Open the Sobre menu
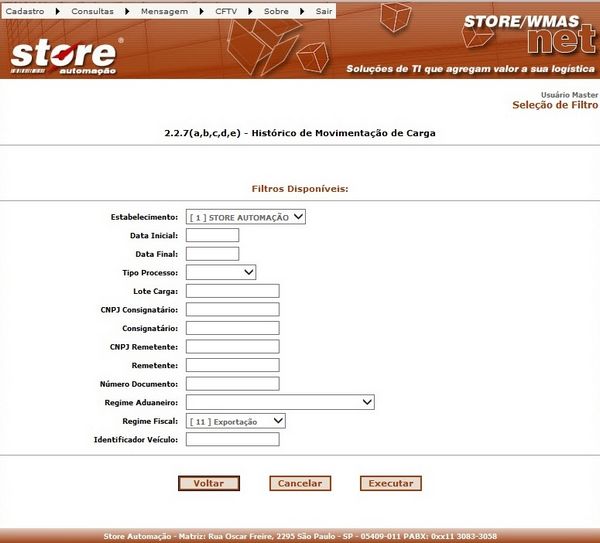This screenshot has width=600, height=543. coord(276,10)
